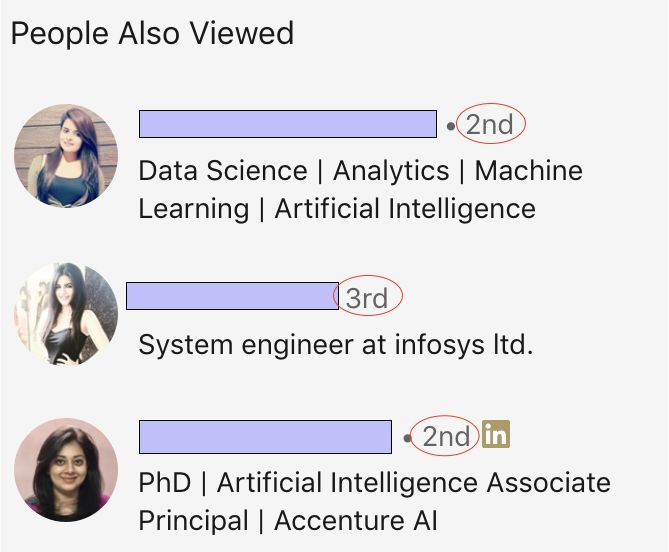Click the Principal | Accenture AI line
The image size is (669, 552).
288,521
